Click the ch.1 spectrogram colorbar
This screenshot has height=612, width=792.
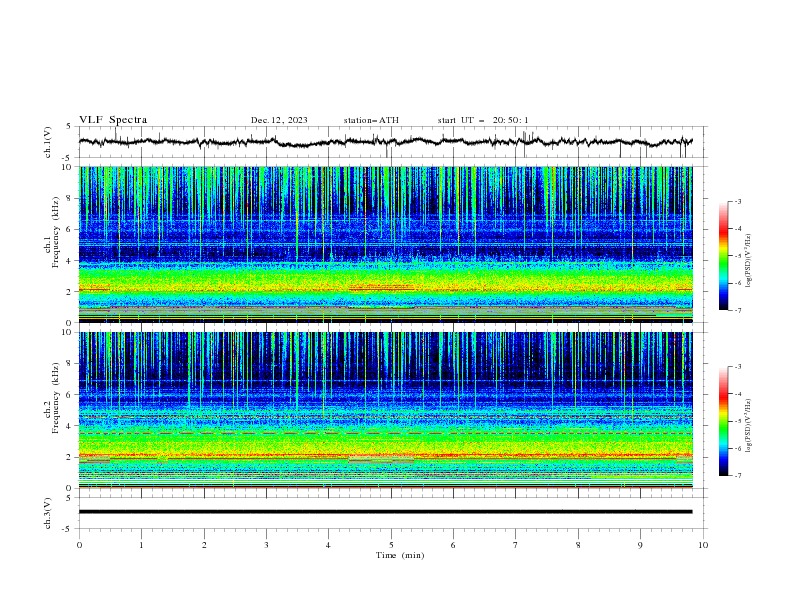[723, 255]
